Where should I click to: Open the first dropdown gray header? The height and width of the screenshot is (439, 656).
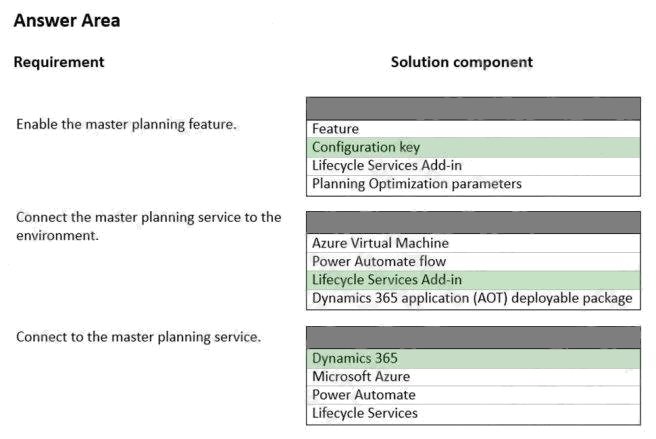[x=473, y=108]
